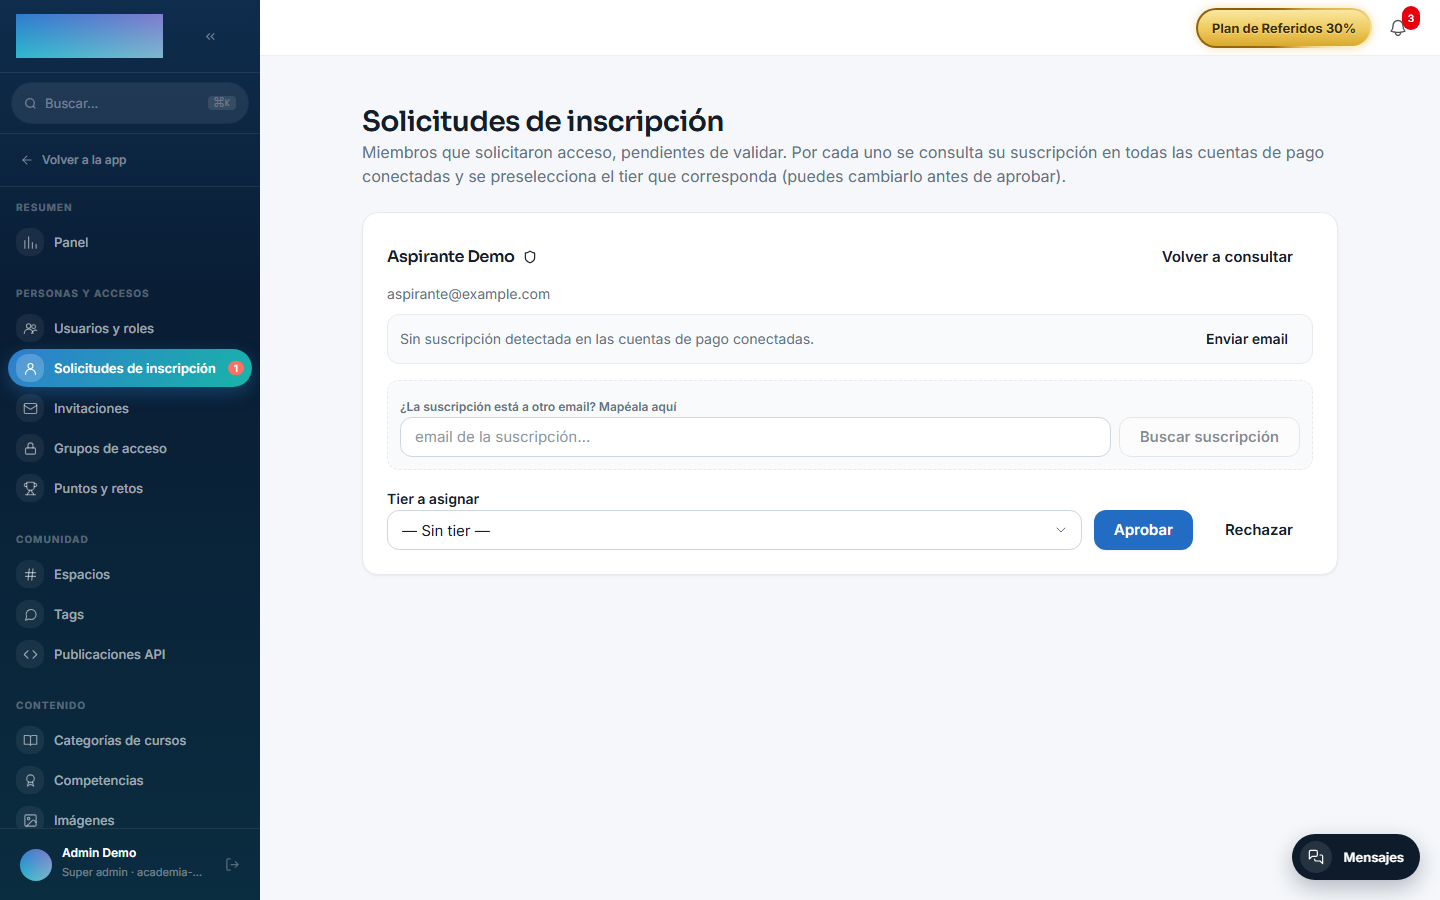Click the Solicitudes de inscripción page heading

543,121
